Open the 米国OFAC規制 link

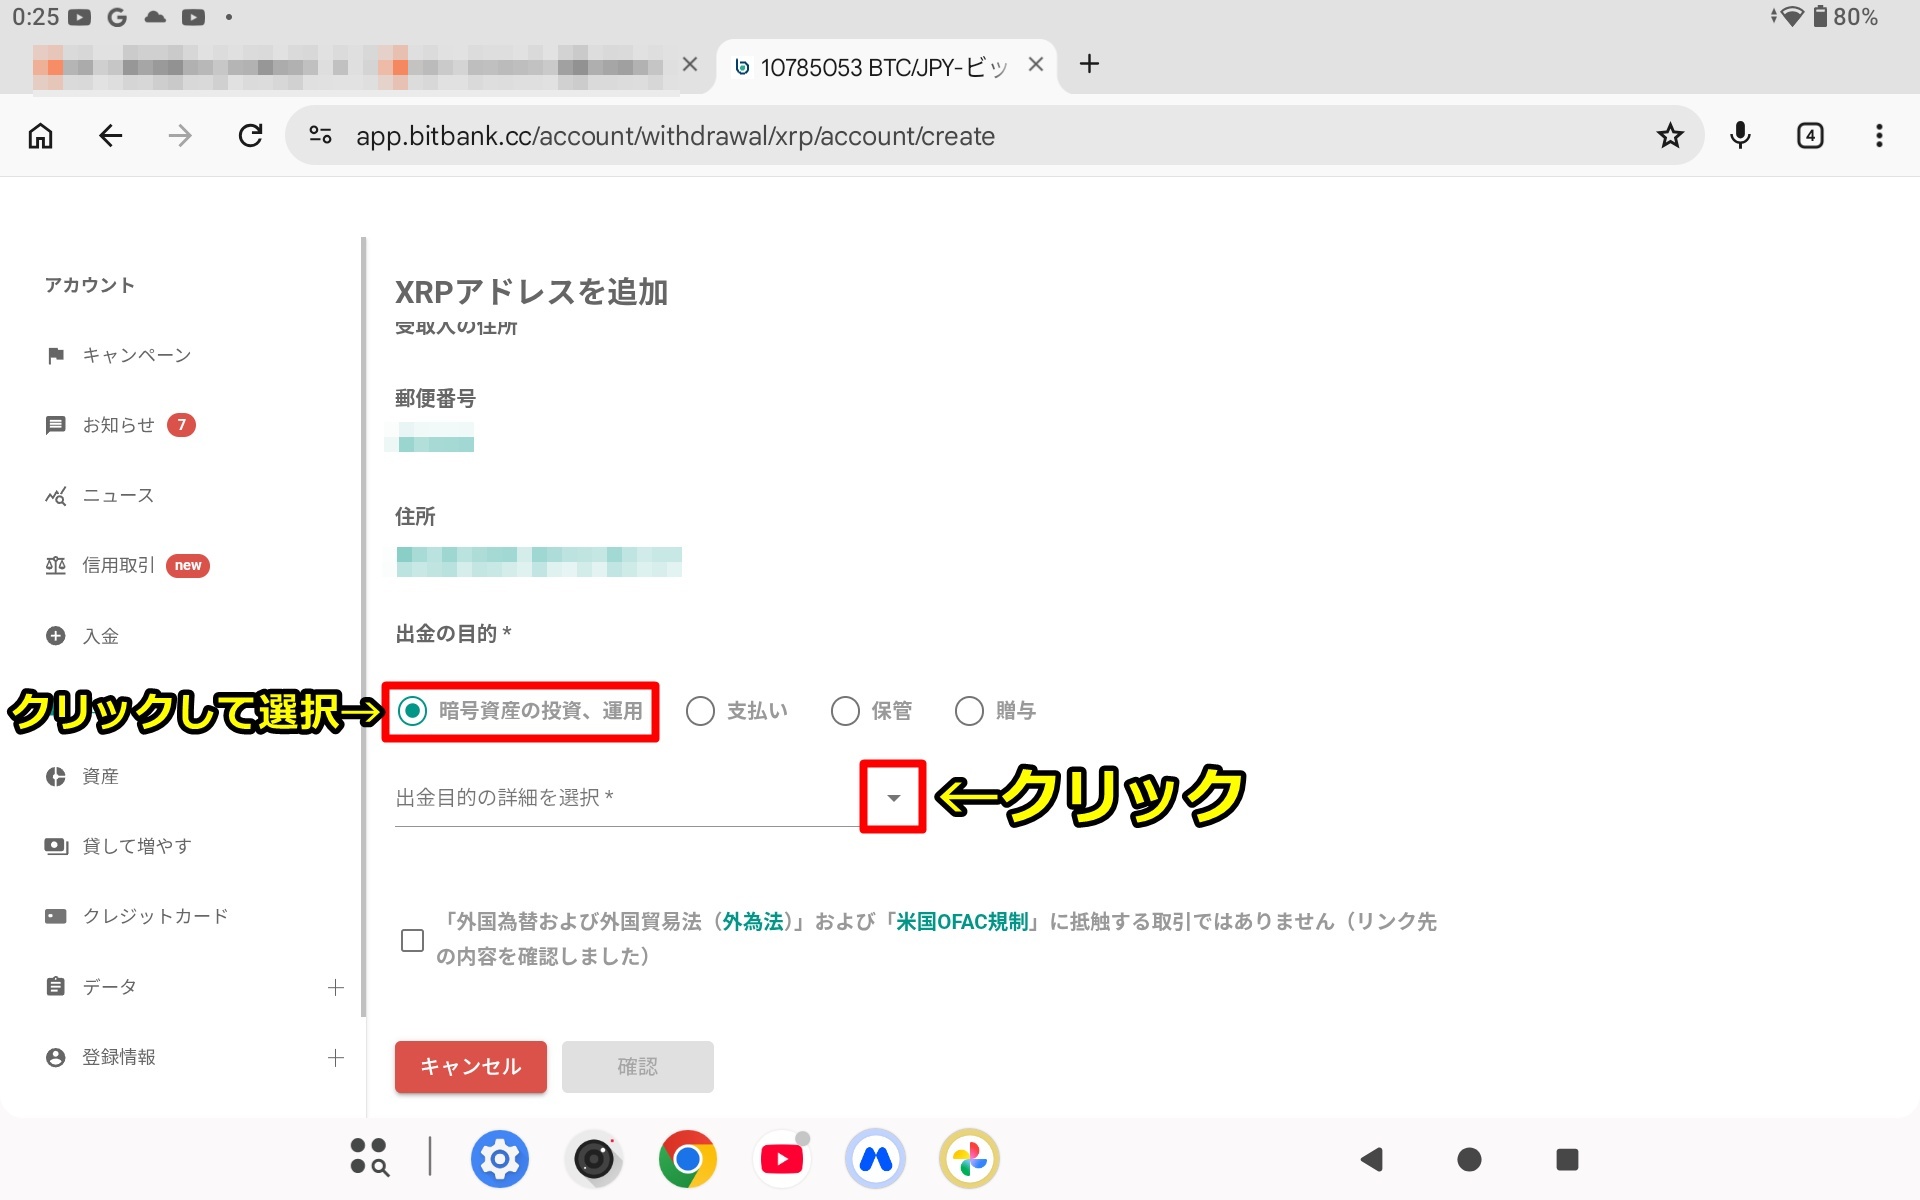pos(962,921)
